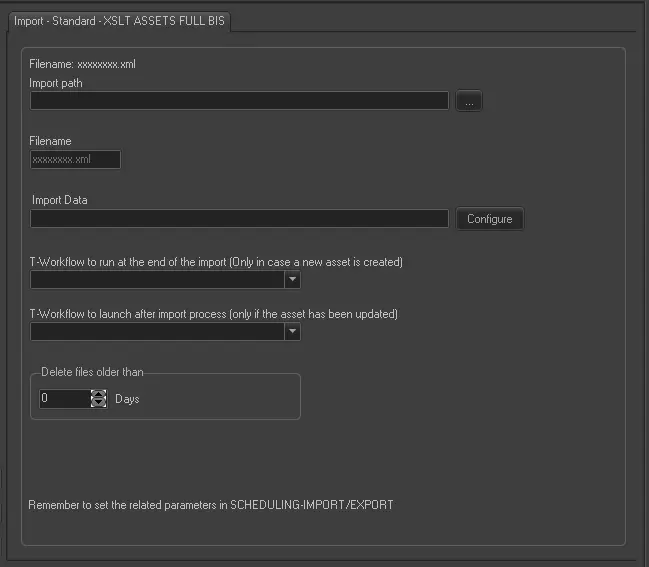Click the 'Delete files older than' group title
Viewport: 649px width, 567px height.
tap(92, 372)
